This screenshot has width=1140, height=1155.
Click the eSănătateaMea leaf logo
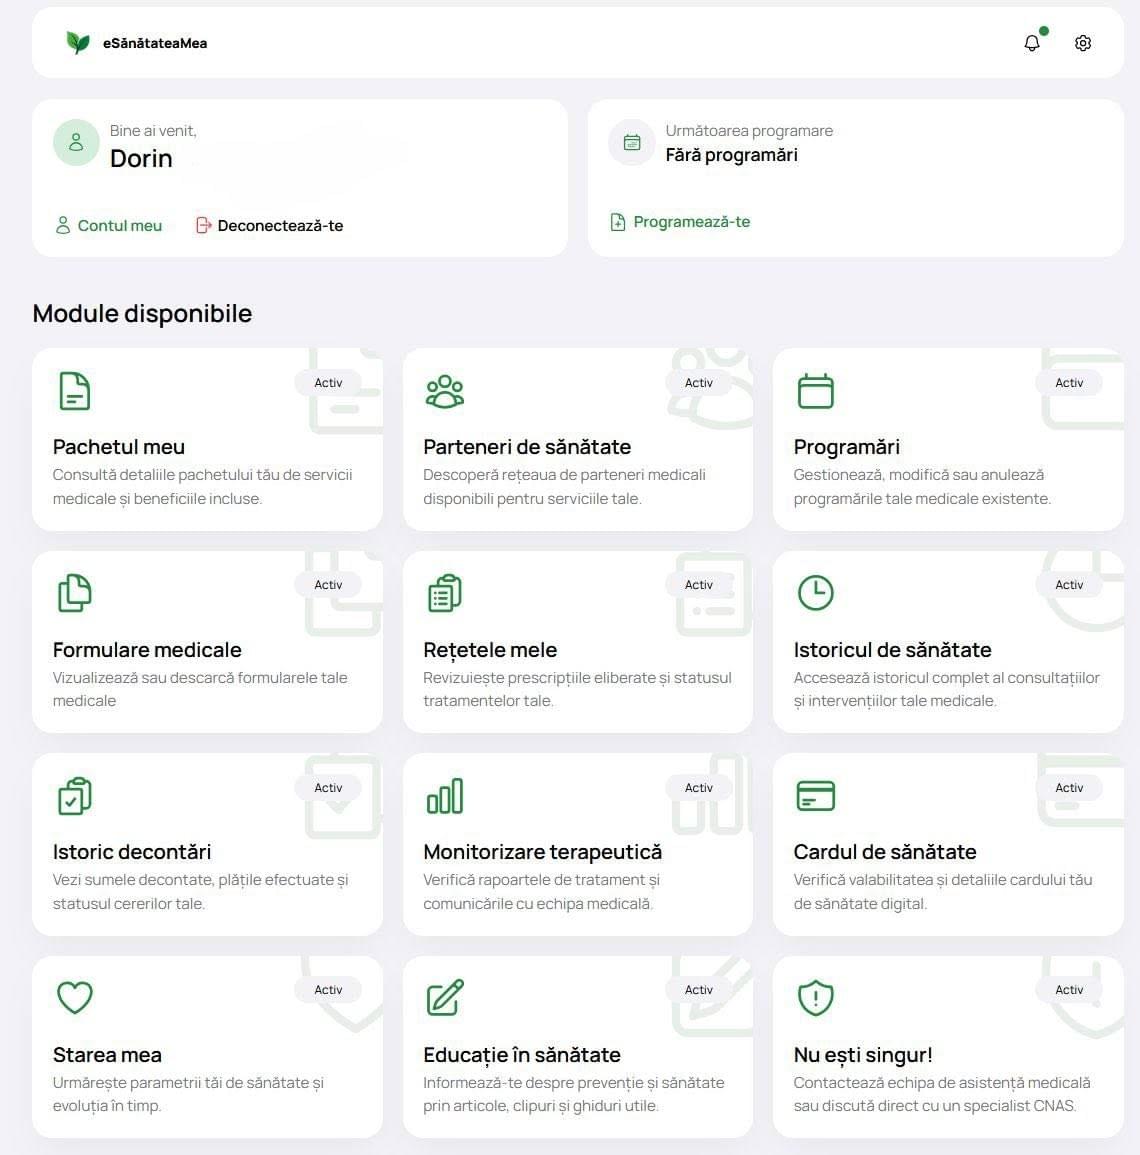pos(77,43)
